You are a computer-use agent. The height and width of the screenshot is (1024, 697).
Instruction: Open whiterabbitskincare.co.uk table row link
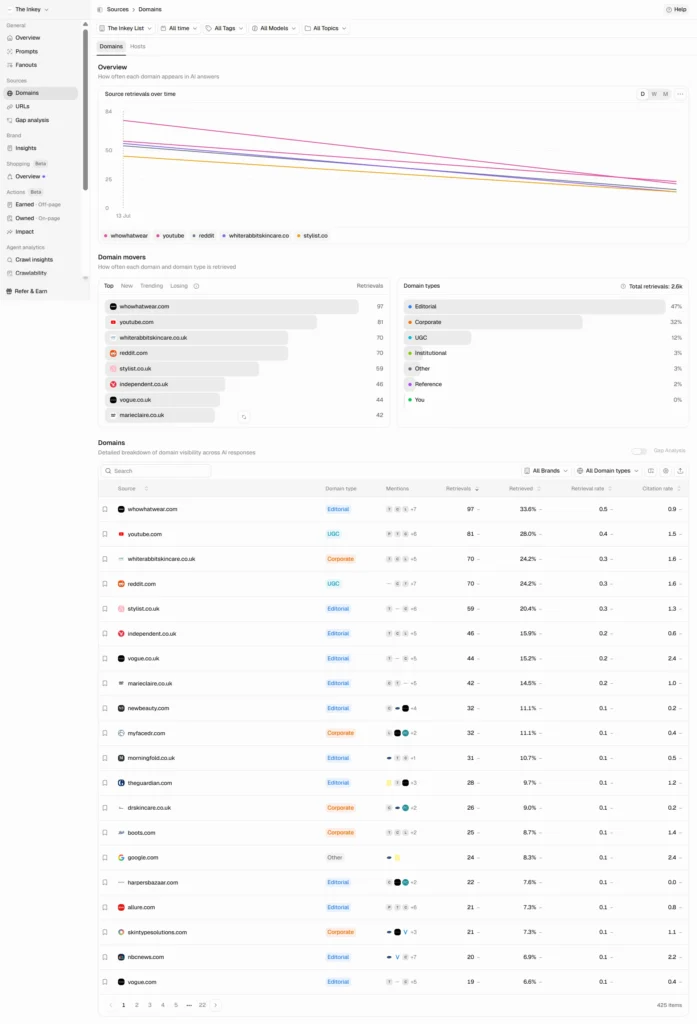[x=161, y=559]
